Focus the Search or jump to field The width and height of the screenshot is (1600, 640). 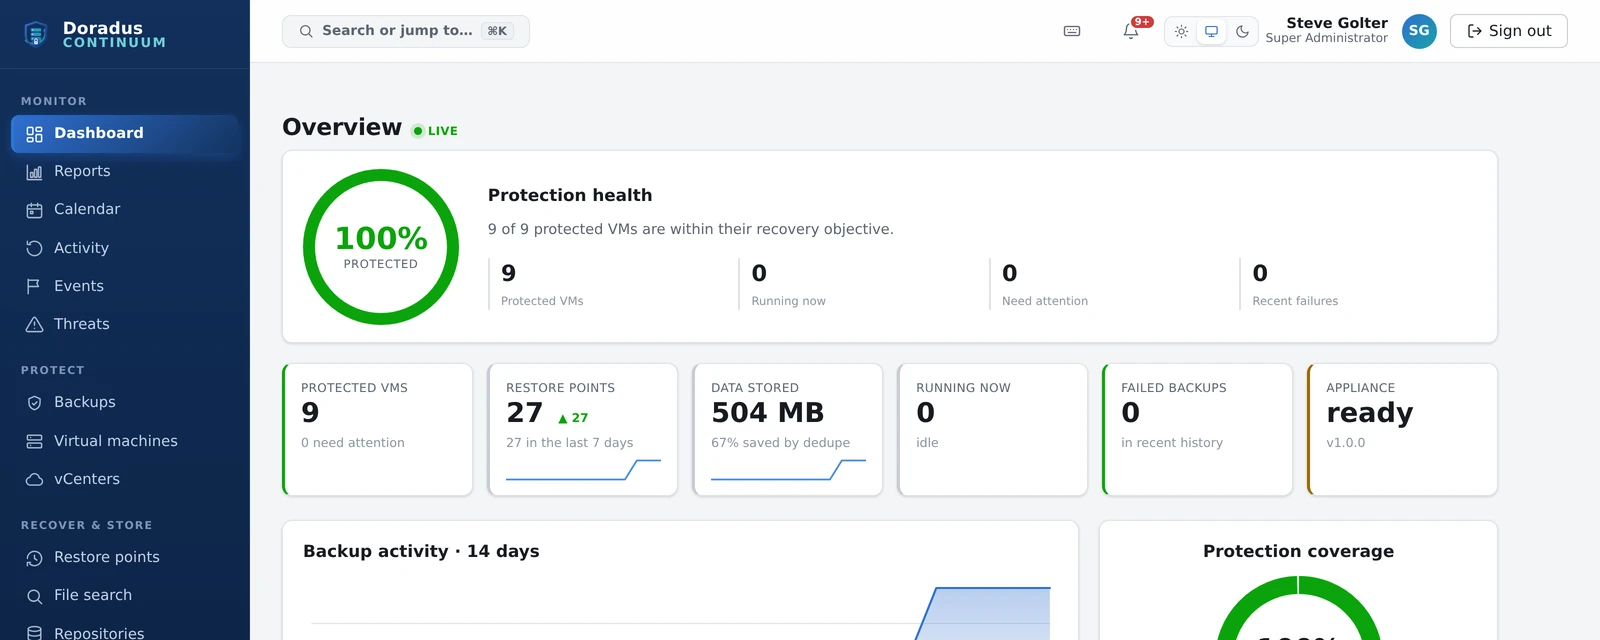(406, 31)
